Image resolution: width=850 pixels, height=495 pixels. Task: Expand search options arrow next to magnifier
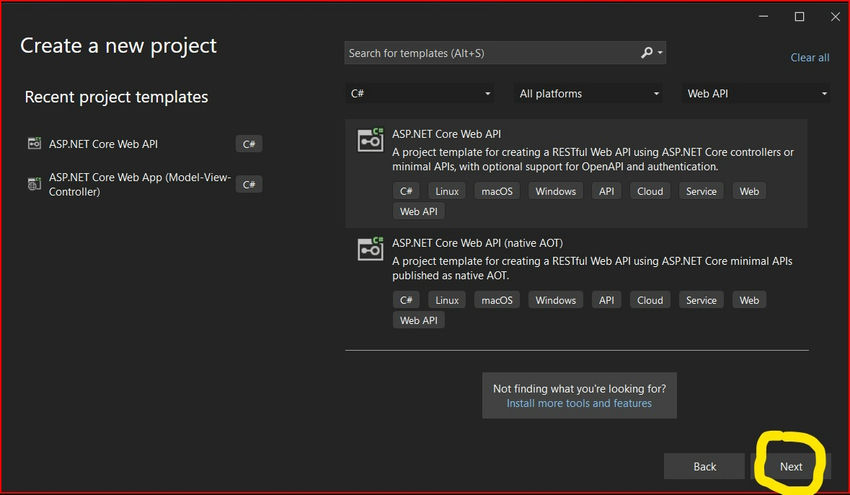coord(660,53)
